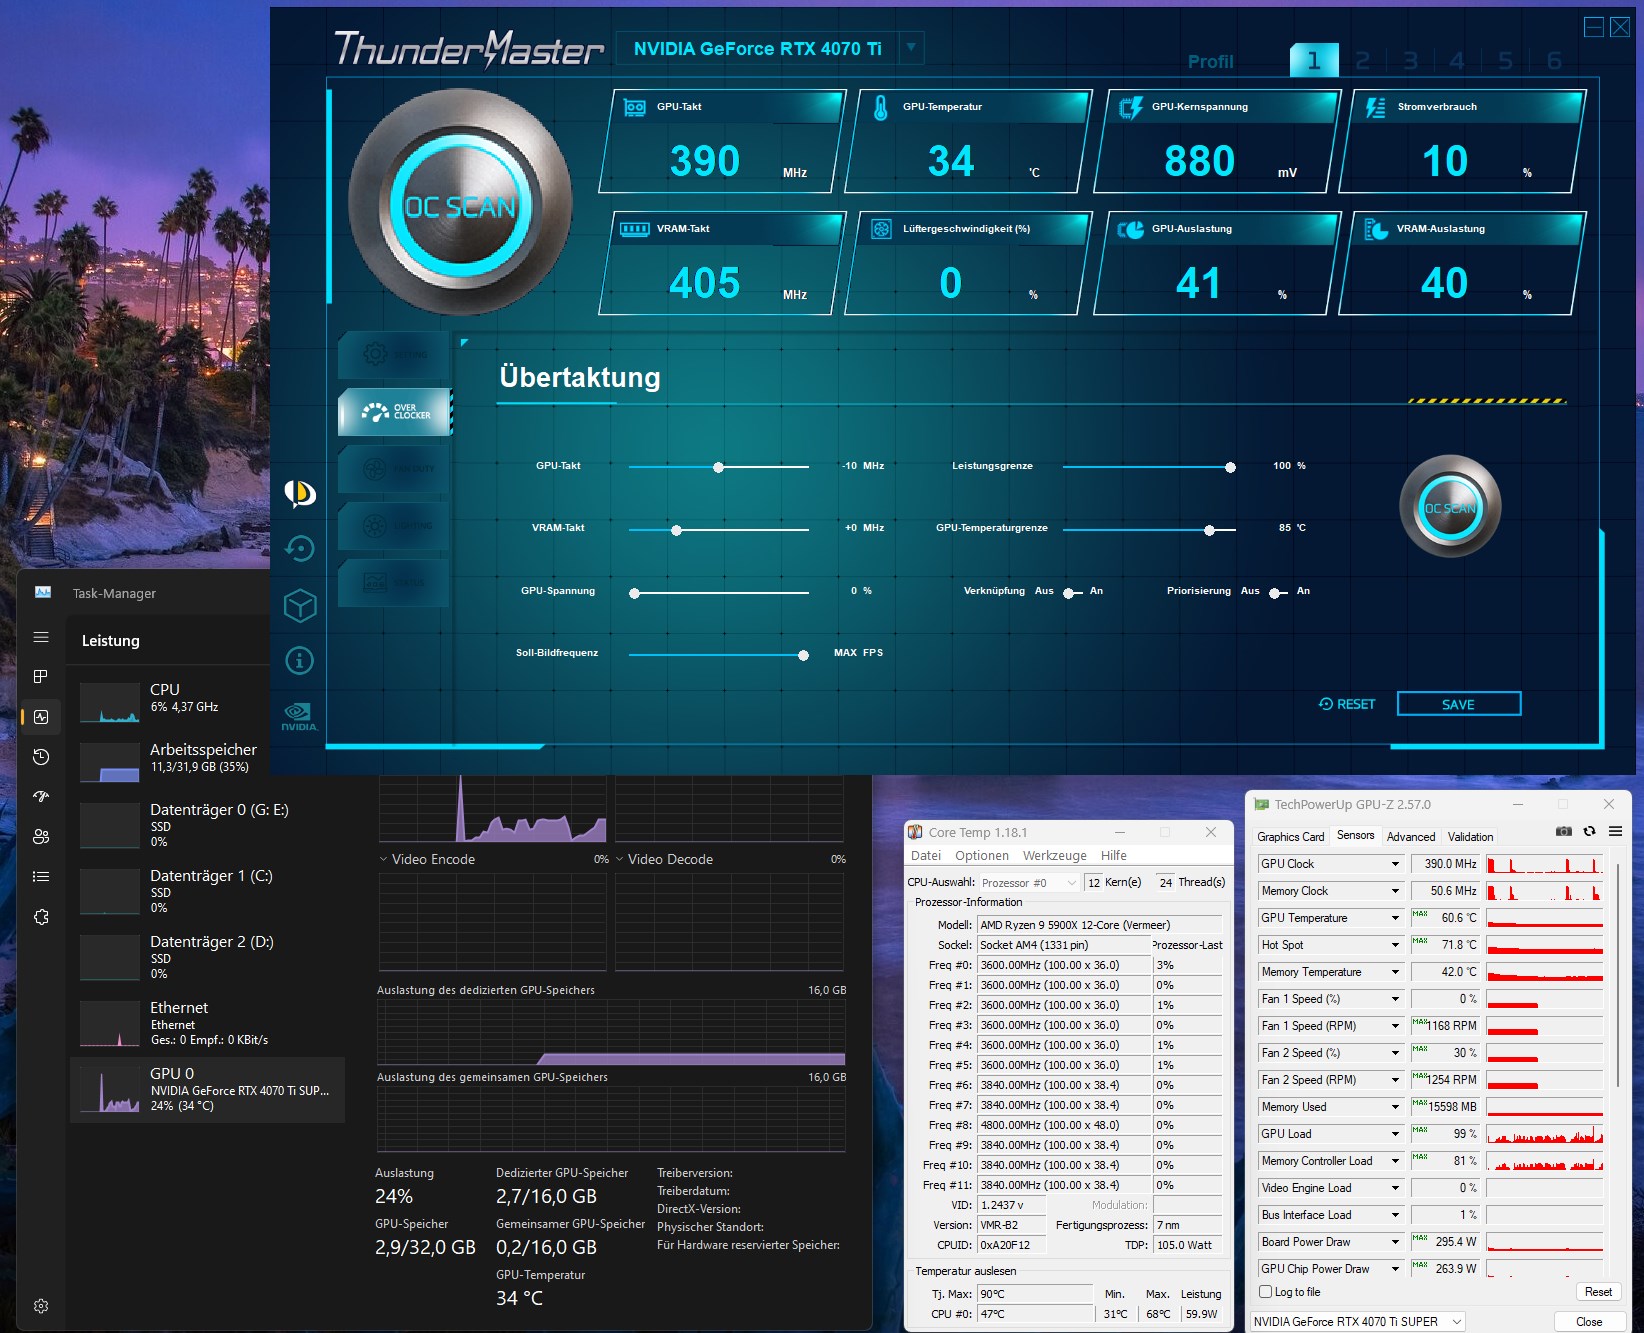This screenshot has width=1644, height=1333.
Task: Open the Datei menu in Core Temp
Action: click(926, 856)
